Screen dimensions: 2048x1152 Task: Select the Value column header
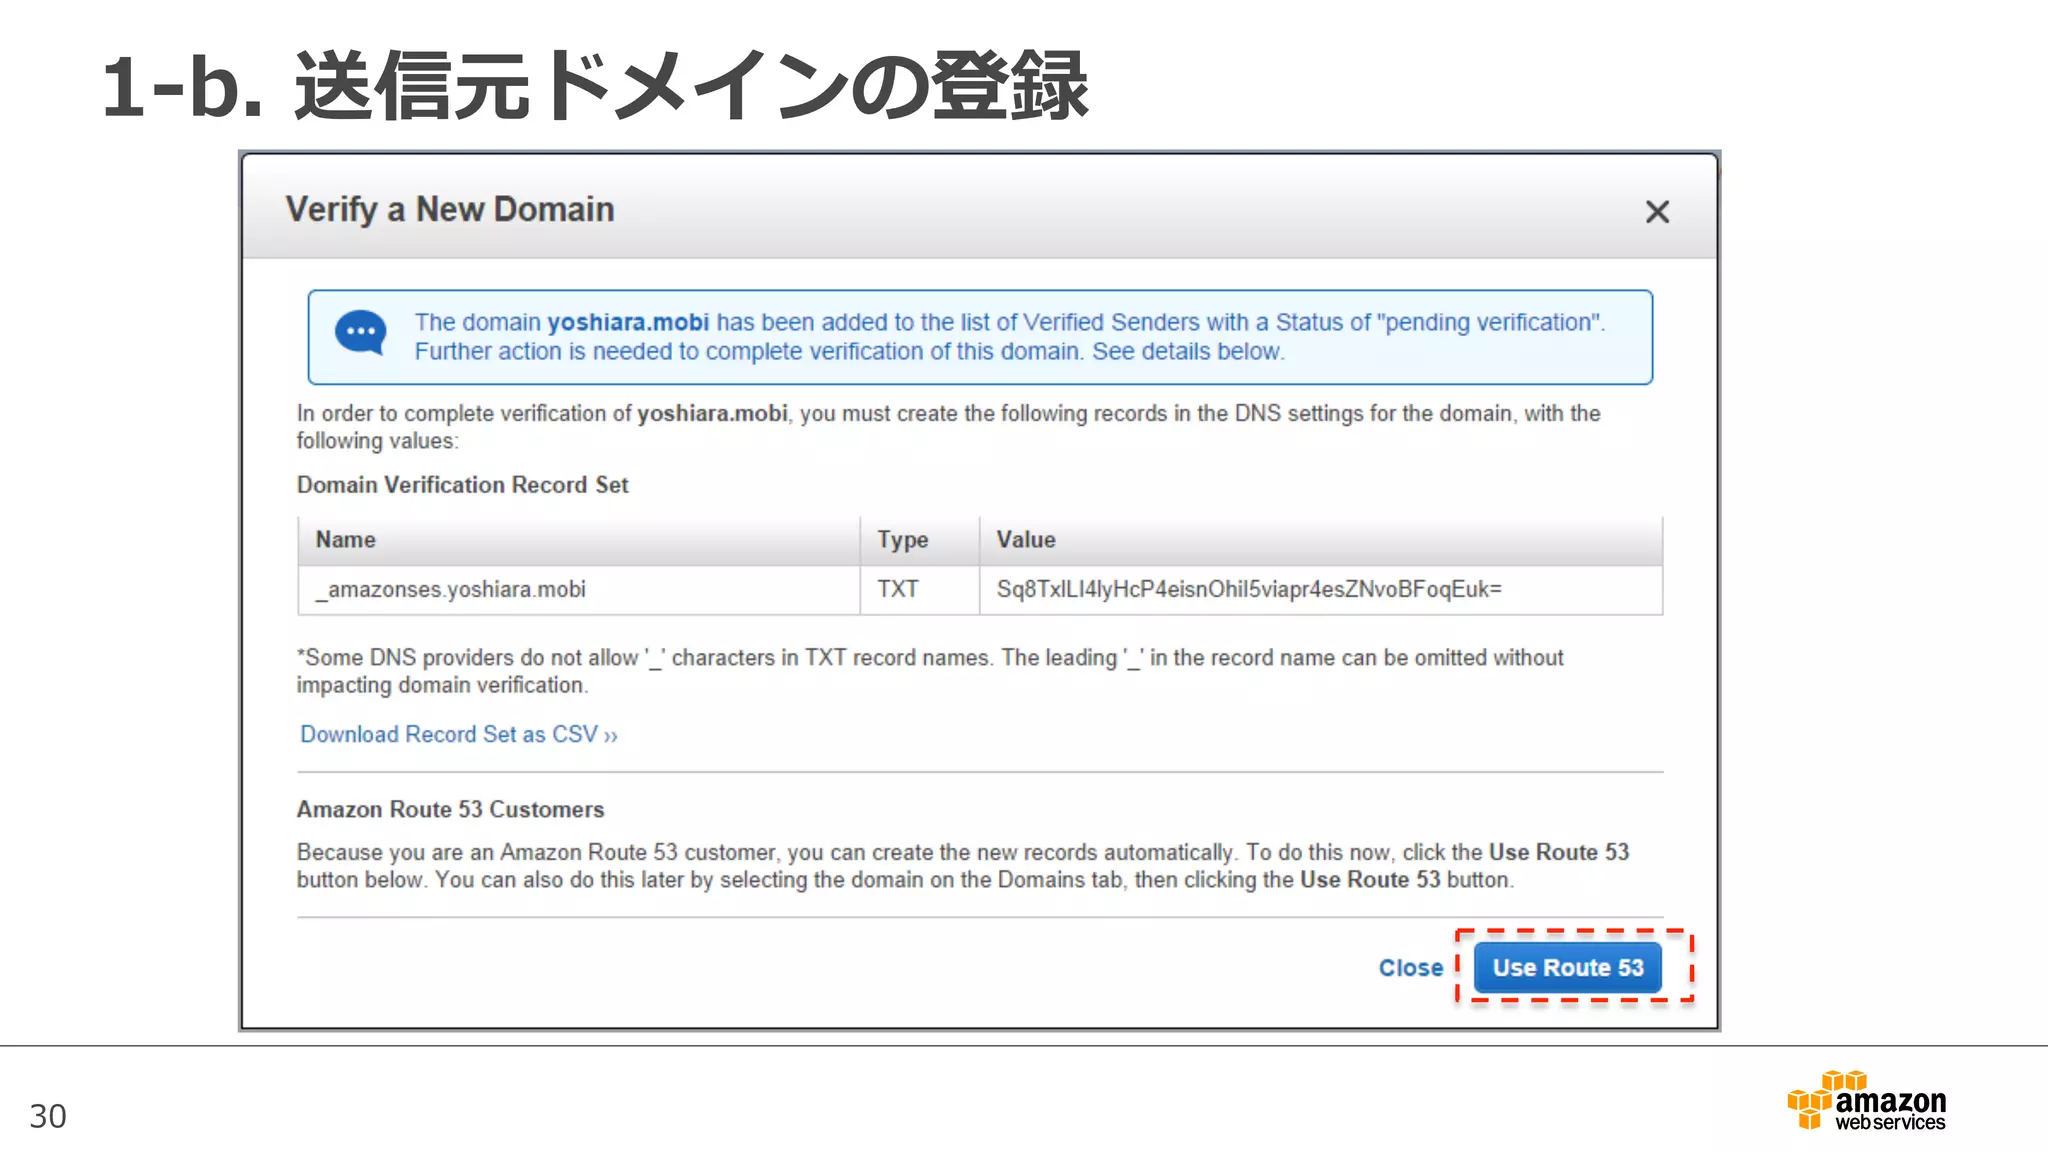pyautogui.click(x=1025, y=540)
